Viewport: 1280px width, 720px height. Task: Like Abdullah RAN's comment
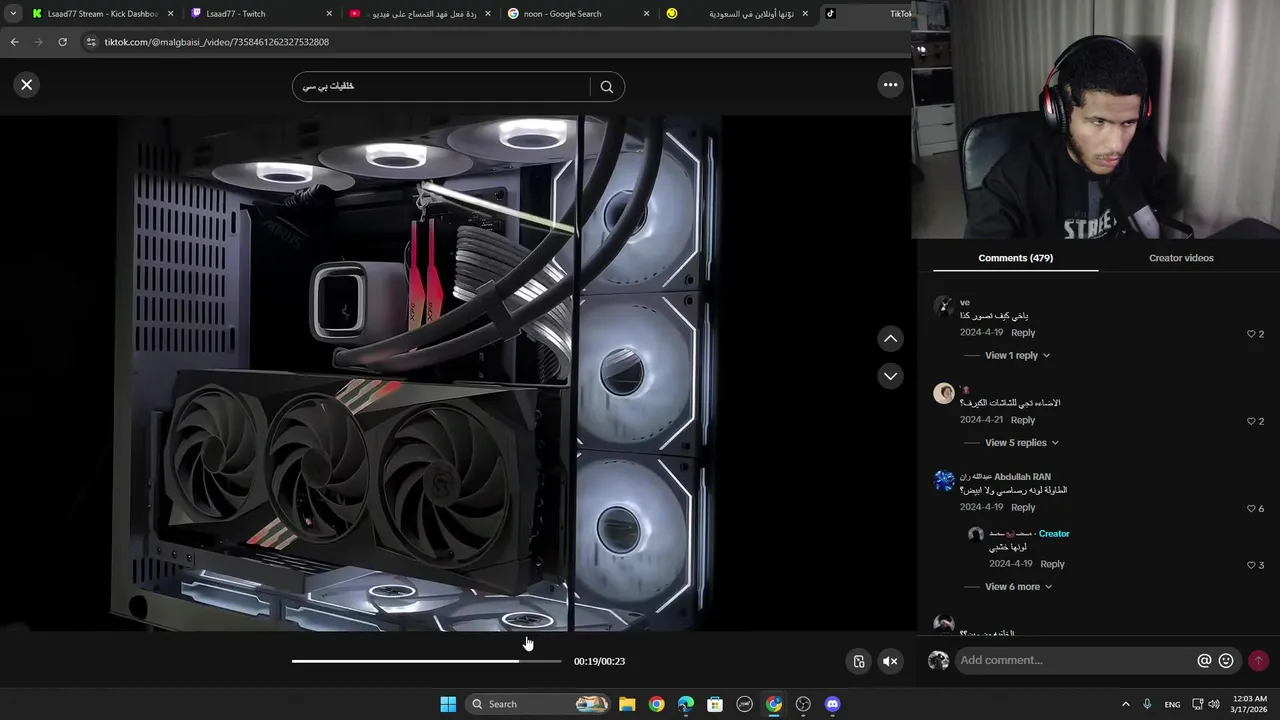click(x=1251, y=509)
